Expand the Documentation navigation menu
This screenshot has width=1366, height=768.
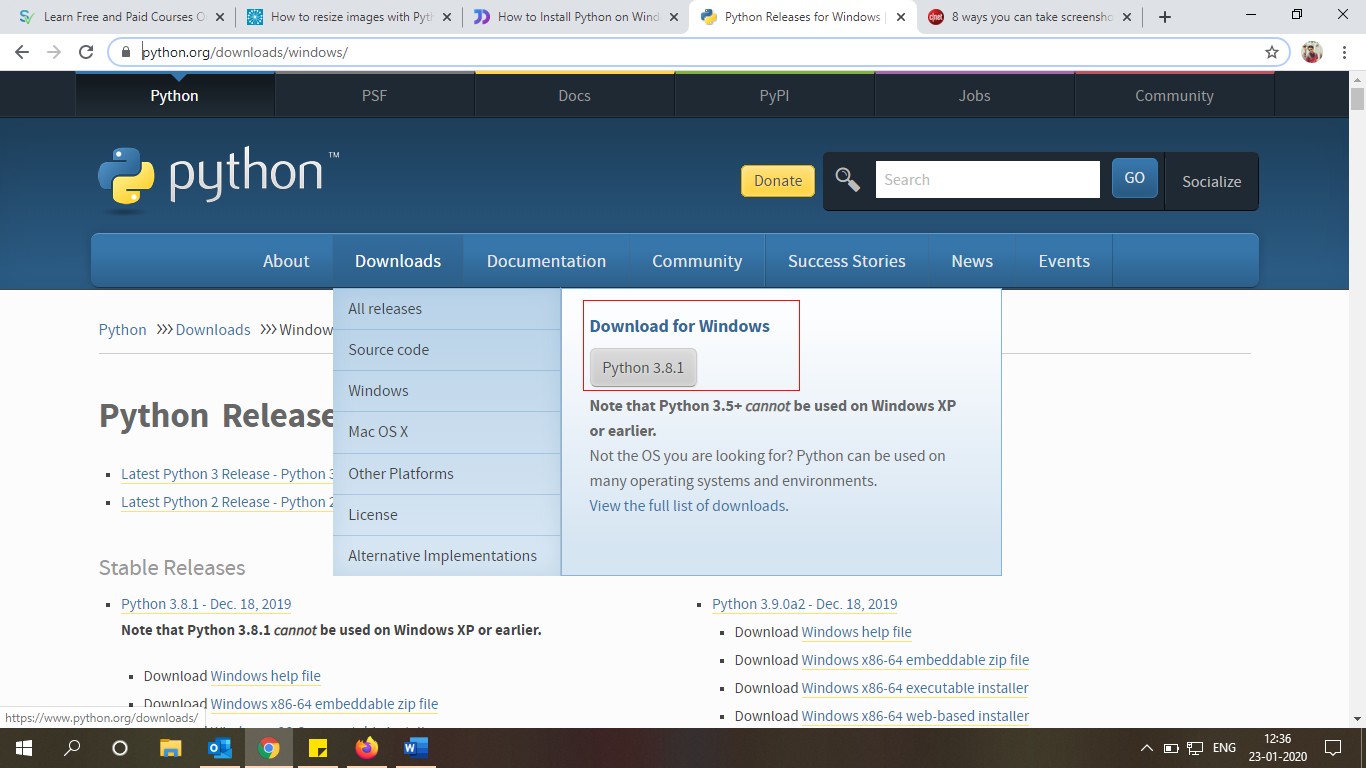pyautogui.click(x=546, y=261)
